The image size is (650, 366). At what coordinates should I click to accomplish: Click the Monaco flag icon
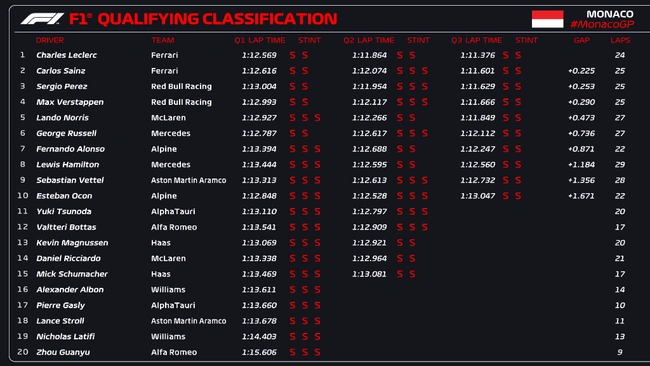[547, 19]
